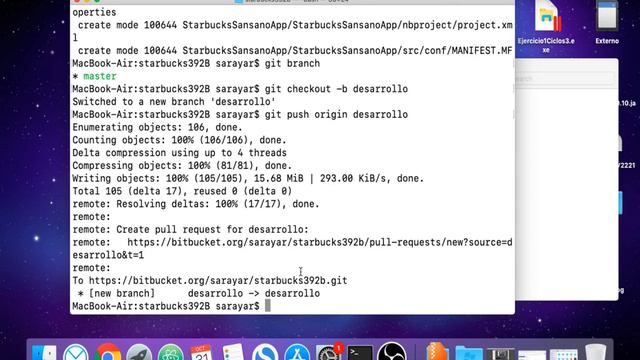Click the 'git checkout -b desarrollo' command
640x360 pixels.
coord(336,89)
